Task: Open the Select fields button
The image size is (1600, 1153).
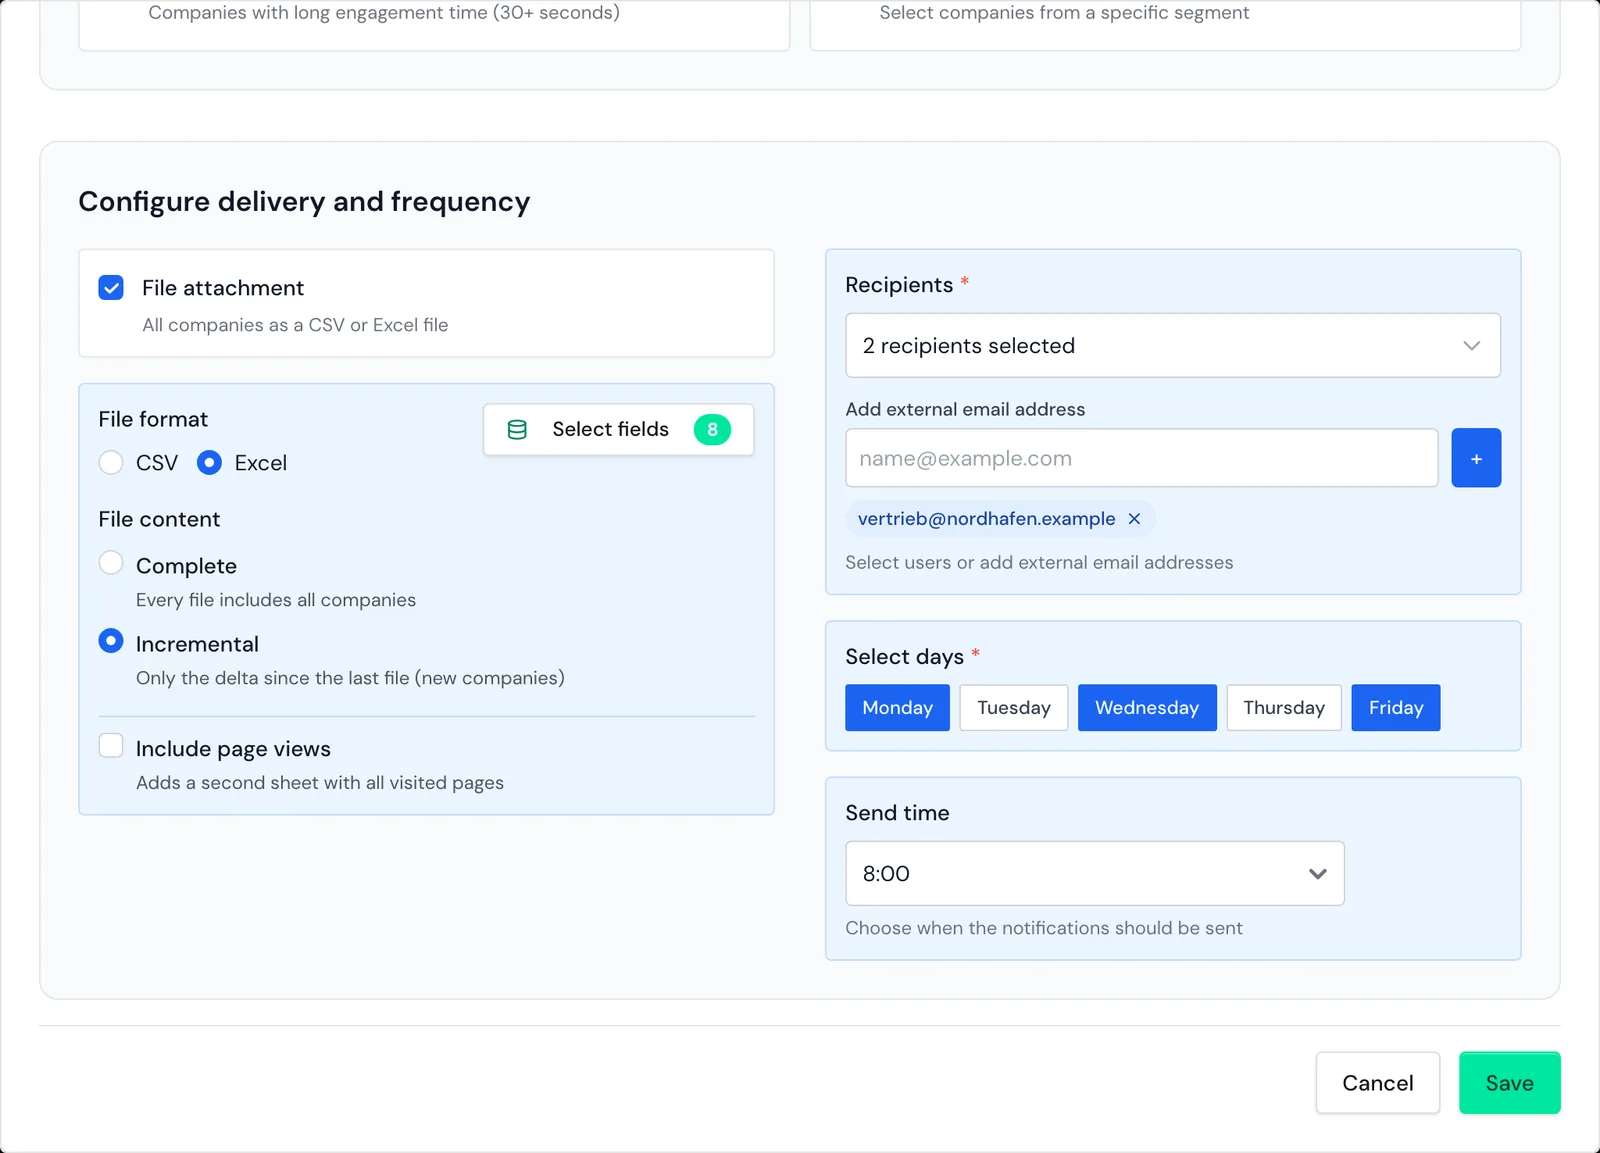Action: 619,430
